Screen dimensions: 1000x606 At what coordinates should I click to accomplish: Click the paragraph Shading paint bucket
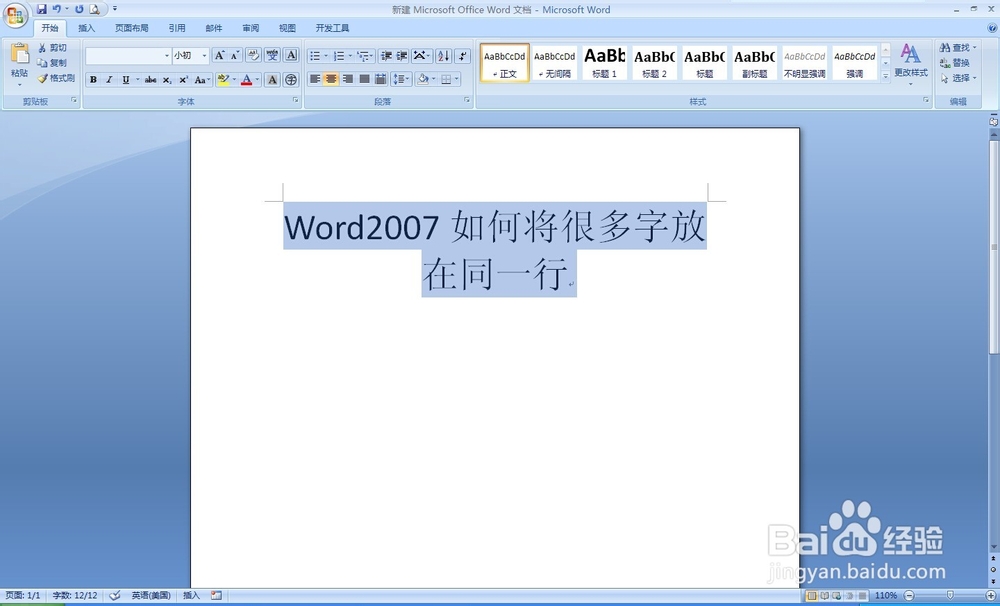click(x=422, y=79)
